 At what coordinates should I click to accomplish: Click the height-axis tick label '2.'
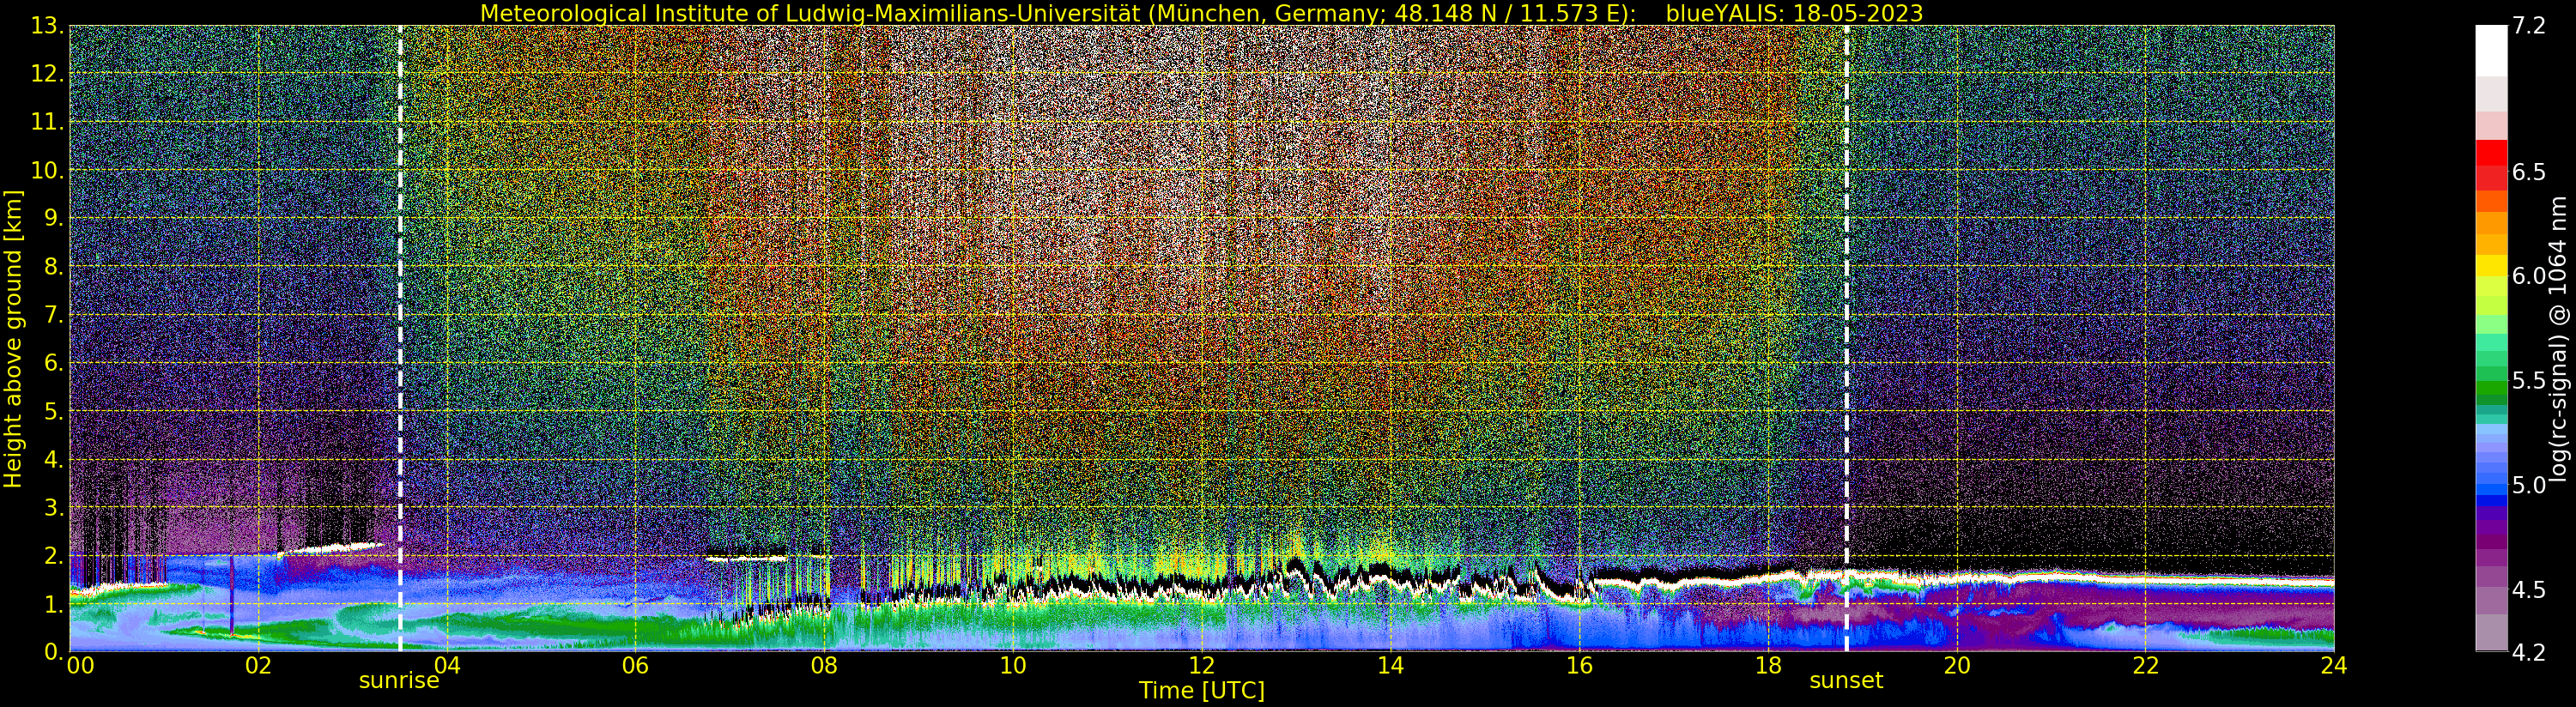click(x=54, y=556)
